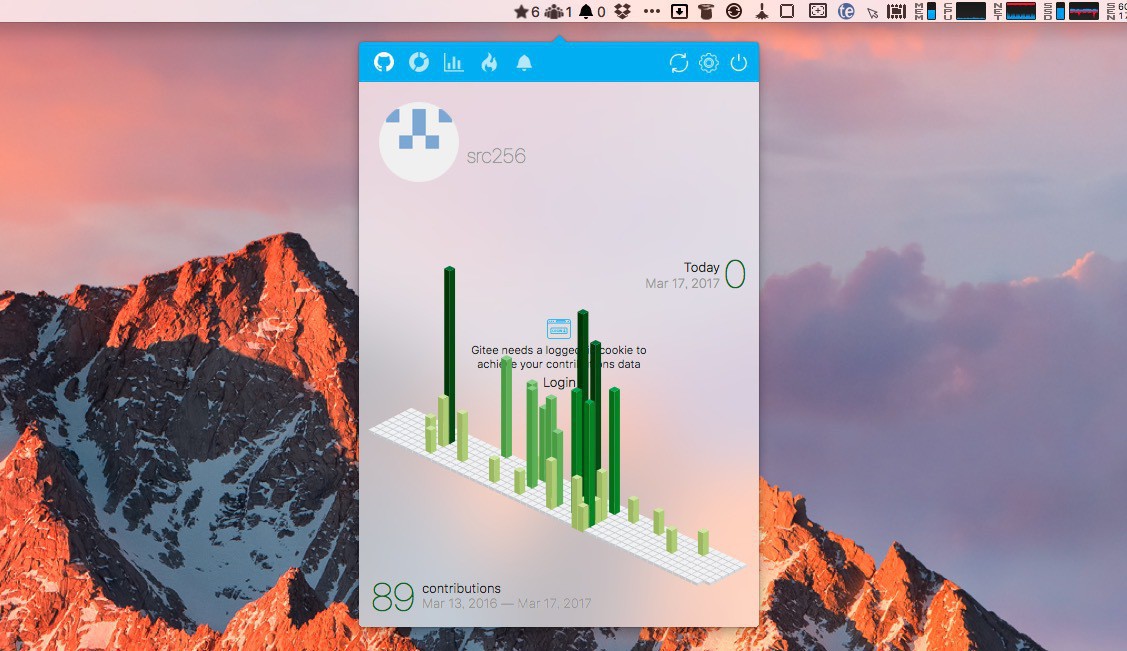
Task: Click the memory chip menu bar icon
Action: pos(896,11)
